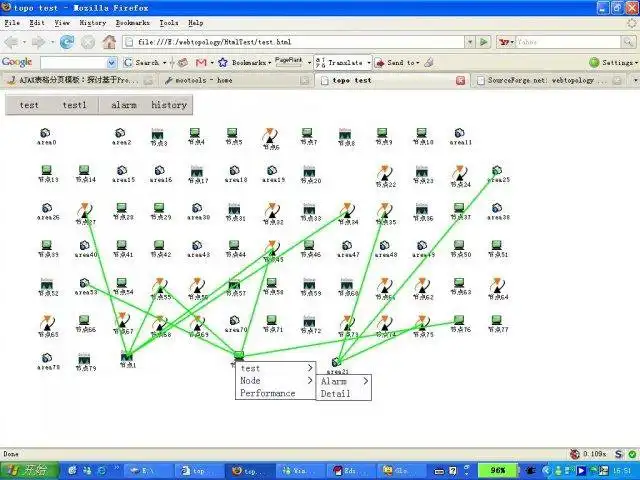Select the area70 node icon
Viewport: 640px width, 480px height.
[x=234, y=320]
